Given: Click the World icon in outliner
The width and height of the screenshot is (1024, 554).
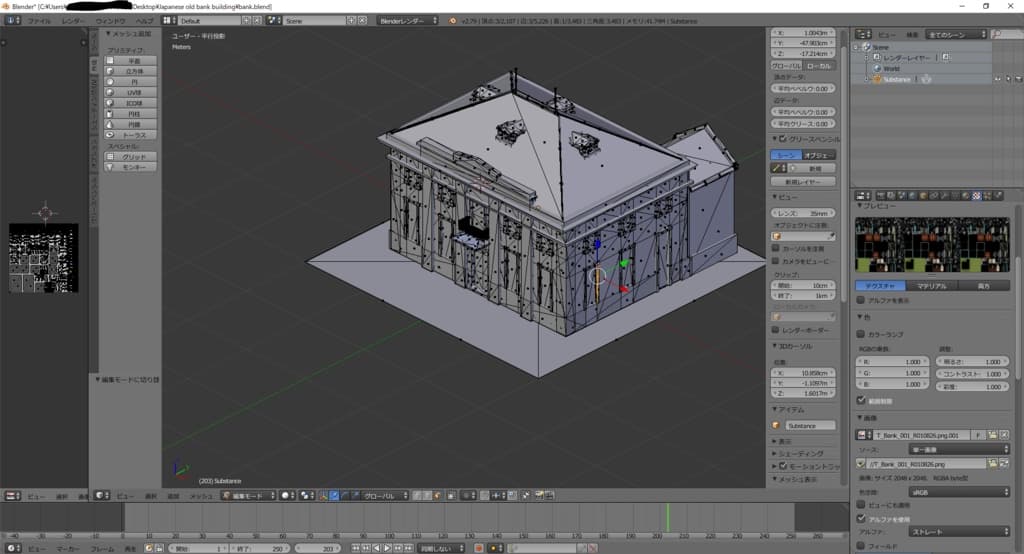Looking at the screenshot, I should click(875, 68).
